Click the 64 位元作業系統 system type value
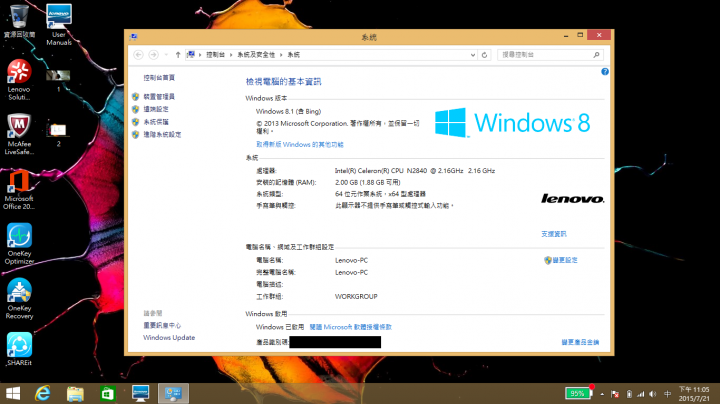Viewport: 720px width, 404px height. [x=380, y=194]
